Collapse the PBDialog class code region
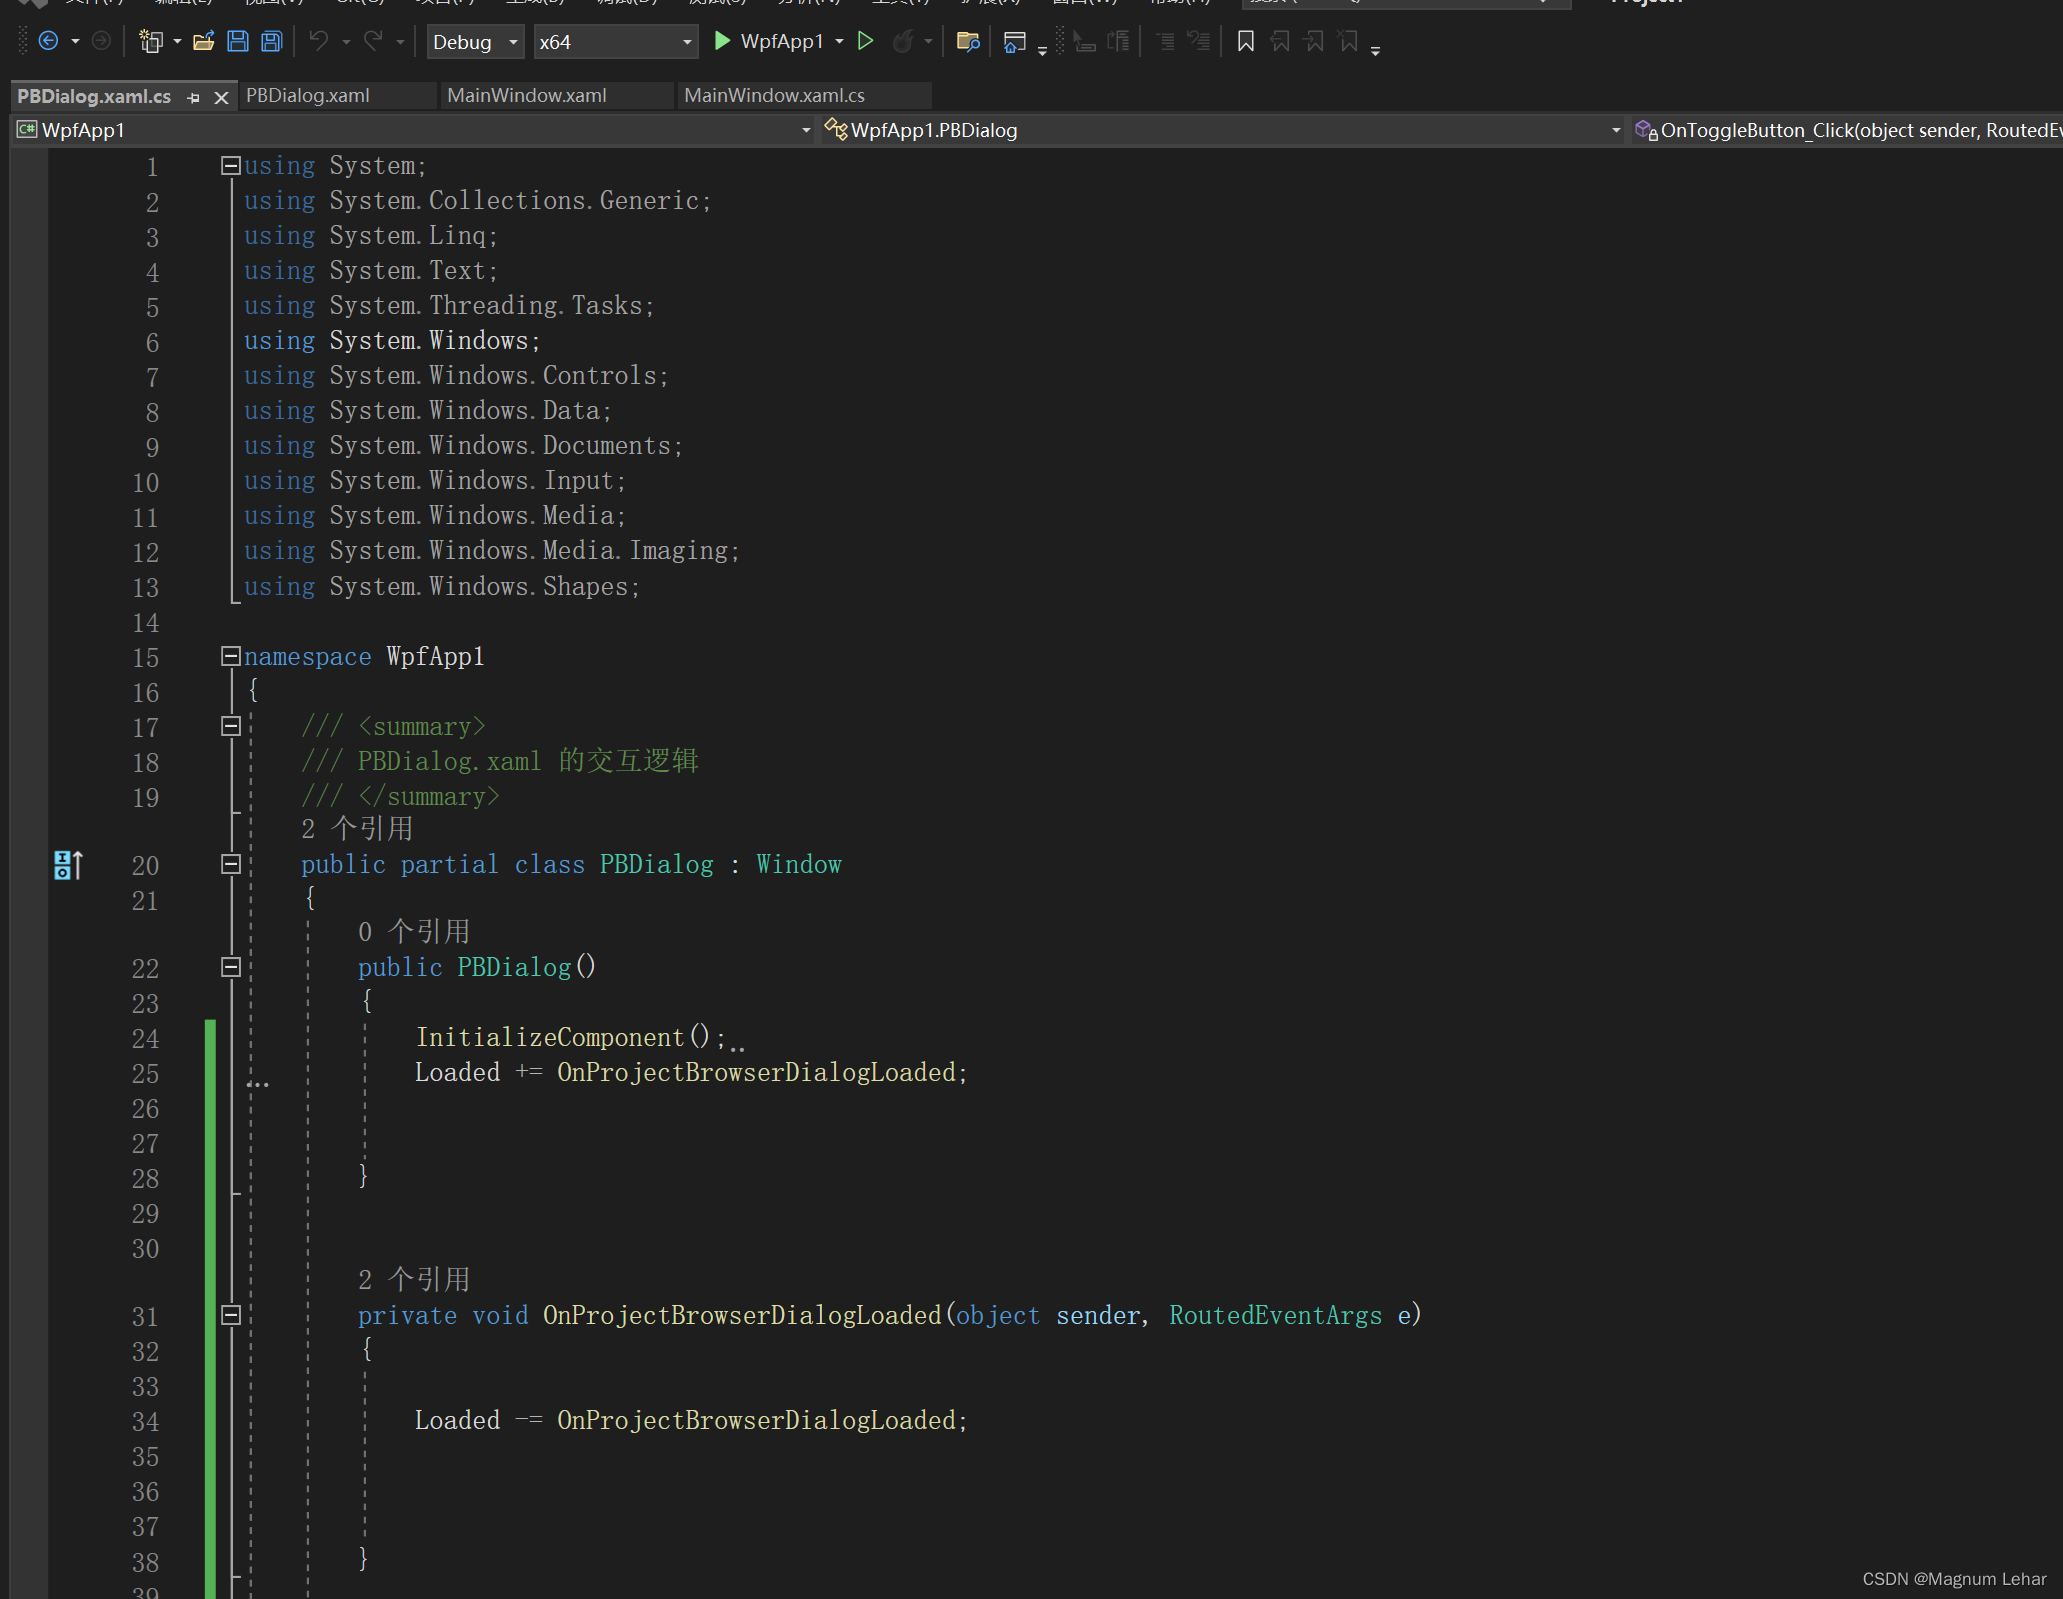2063x1599 pixels. pyautogui.click(x=229, y=866)
